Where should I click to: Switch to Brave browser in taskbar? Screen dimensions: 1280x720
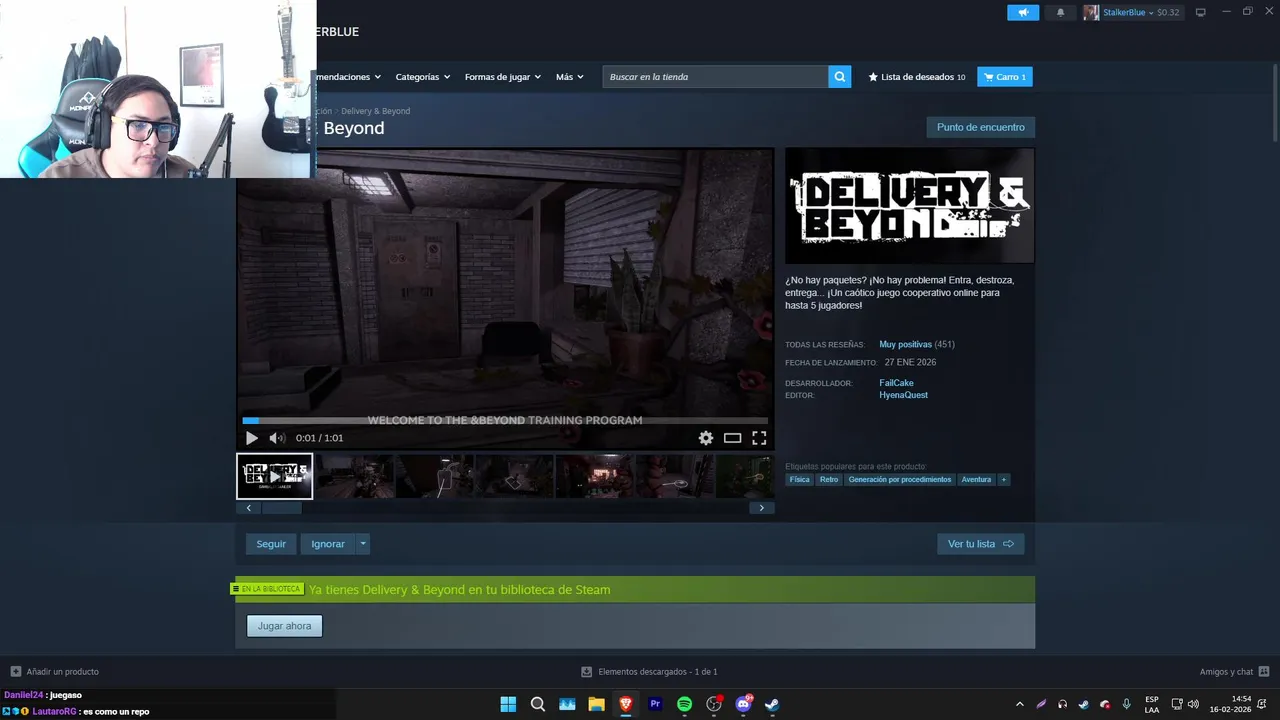point(626,704)
